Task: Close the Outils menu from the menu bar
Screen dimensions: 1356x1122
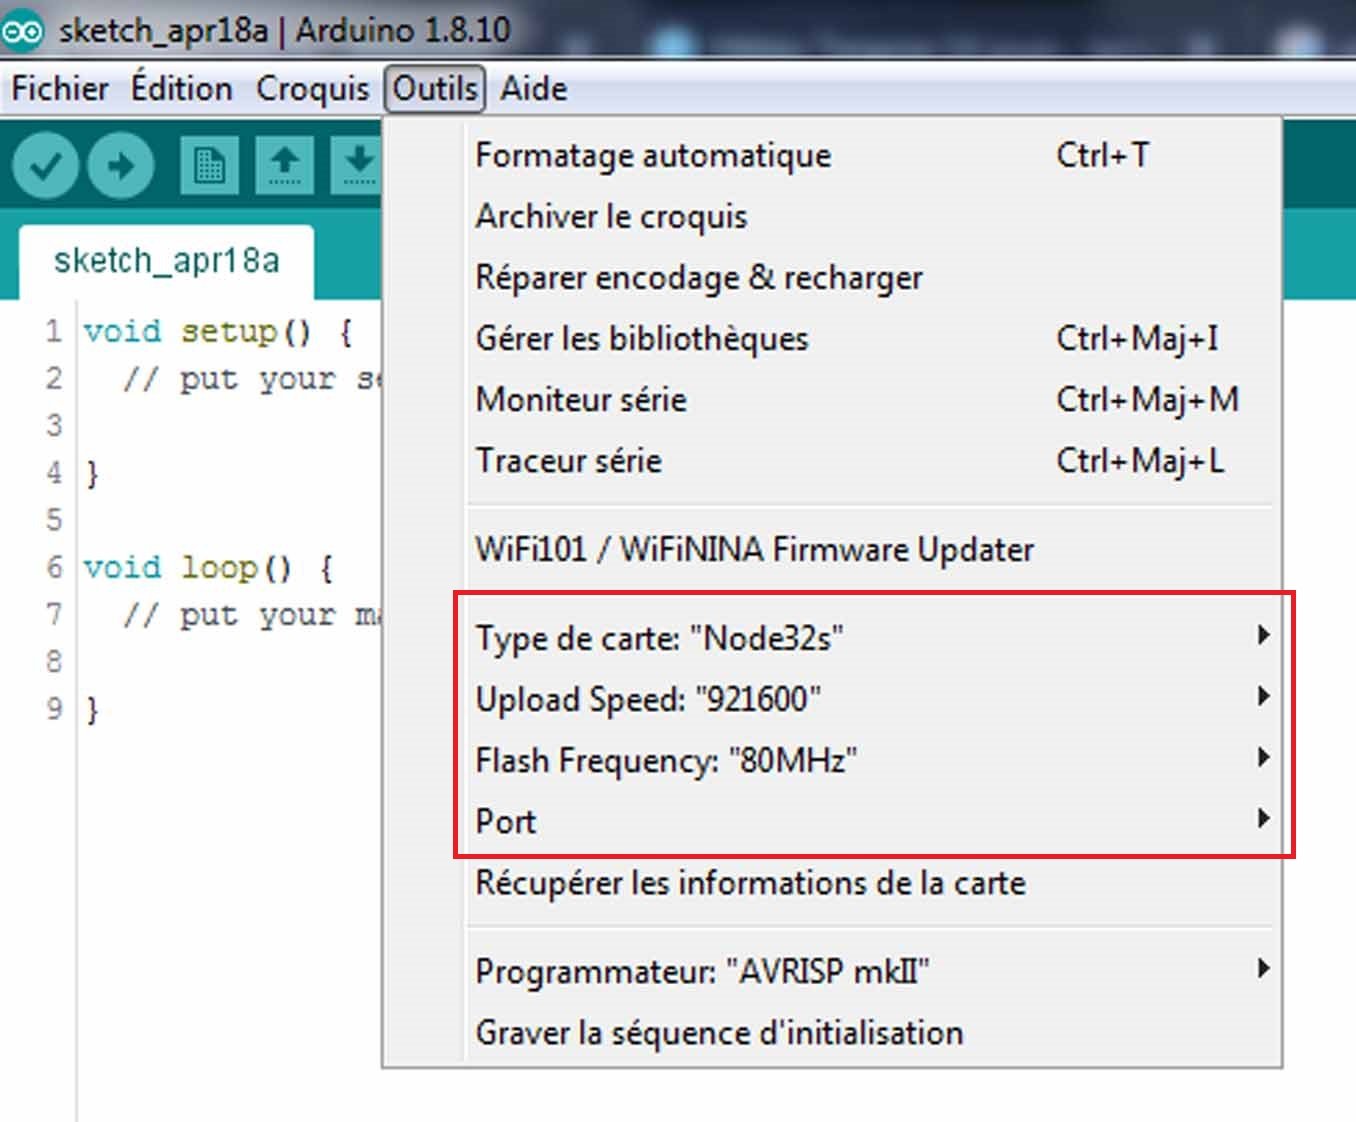Action: 435,88
